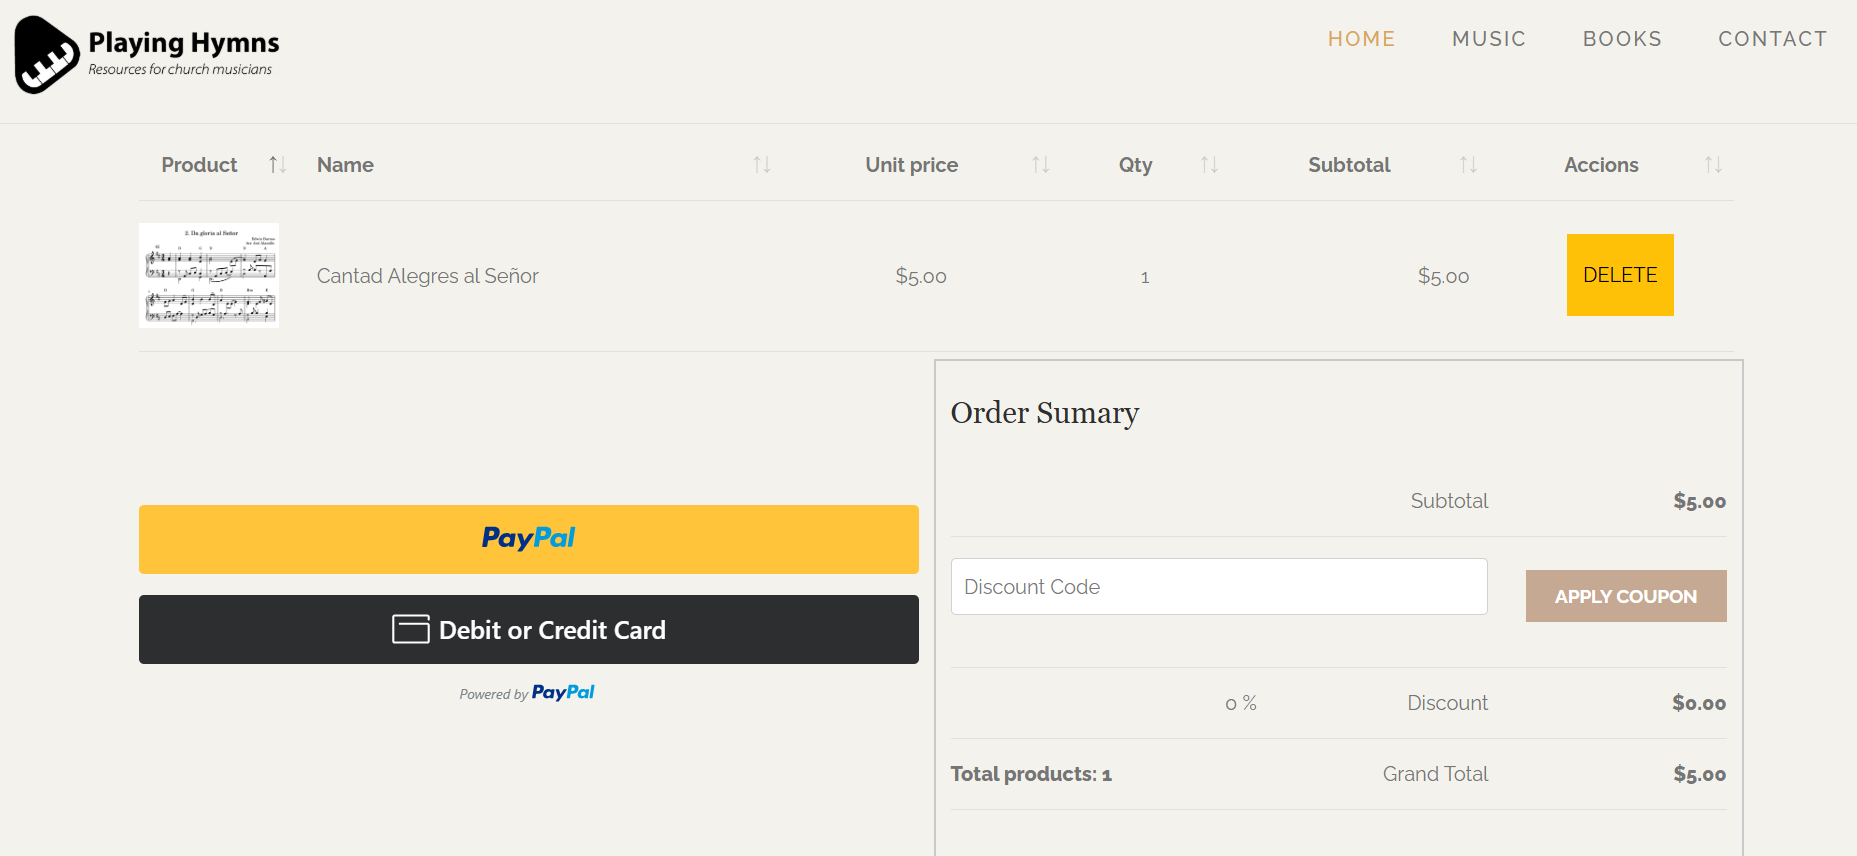Open the BOOKS menu item

pos(1622,39)
